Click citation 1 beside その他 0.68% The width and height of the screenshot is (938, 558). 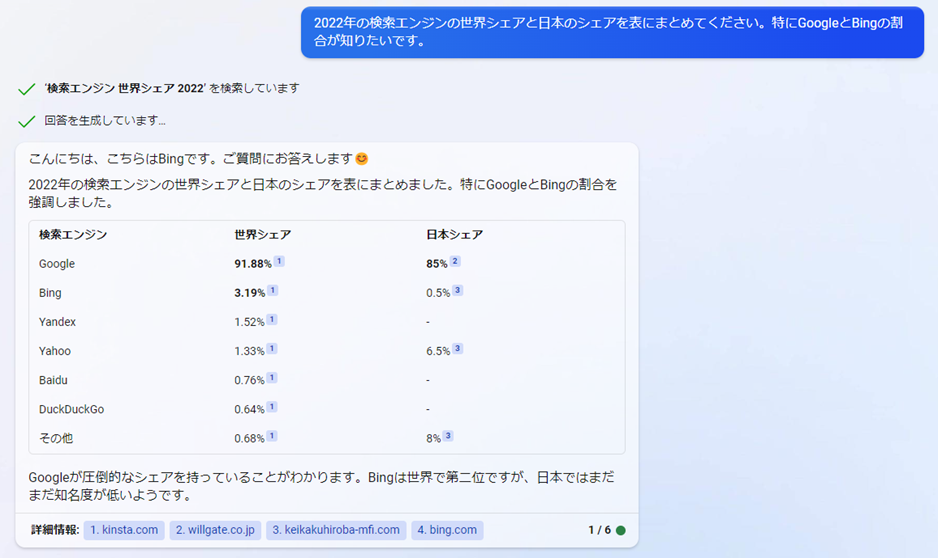272,436
